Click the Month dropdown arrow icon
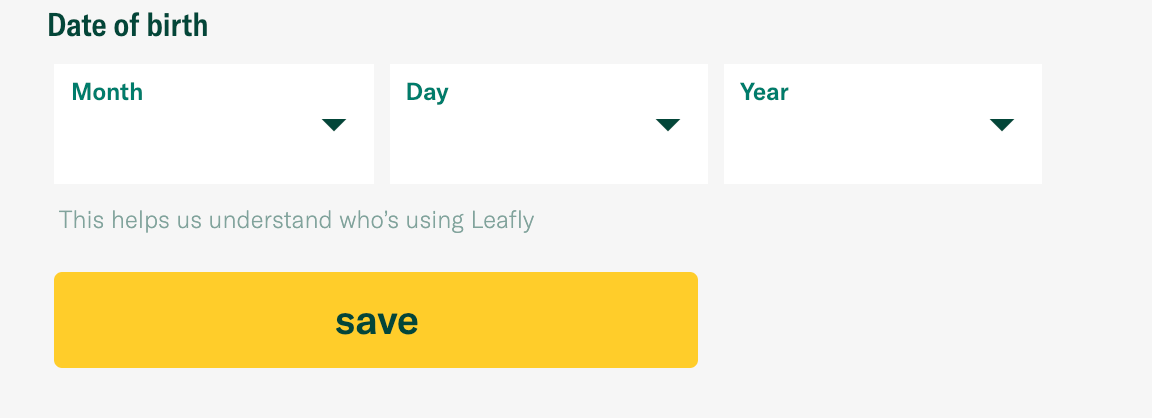Image resolution: width=1152 pixels, height=418 pixels. tap(334, 125)
